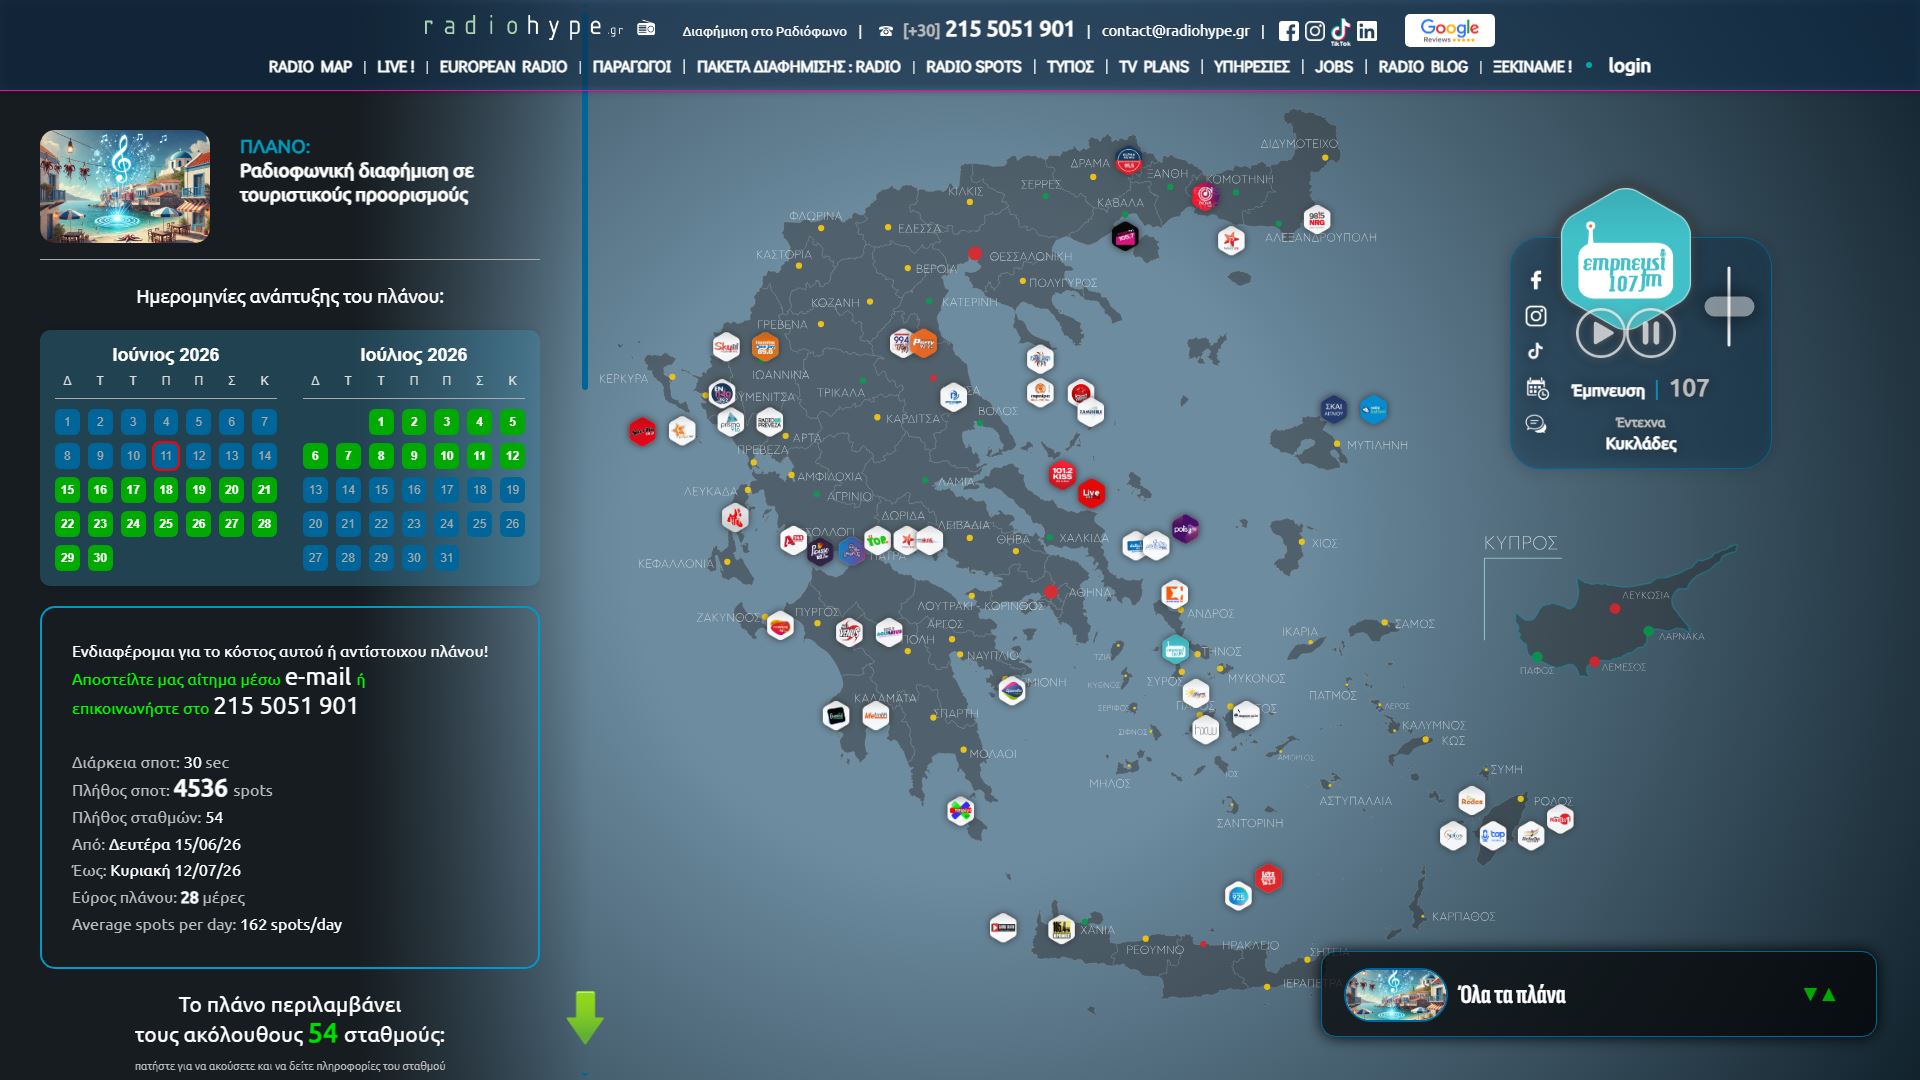
Task: Click the red Athens dot on the map
Action: [x=1050, y=592]
